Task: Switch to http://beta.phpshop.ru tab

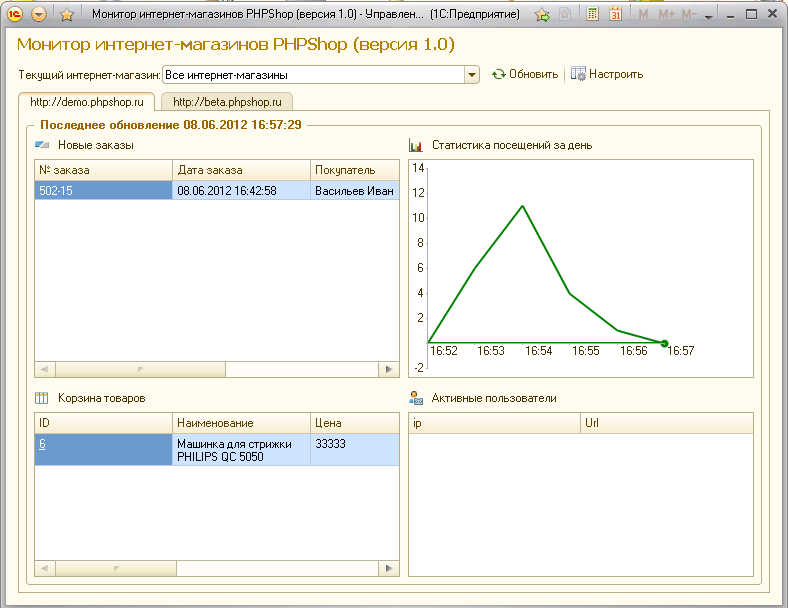Action: click(225, 101)
